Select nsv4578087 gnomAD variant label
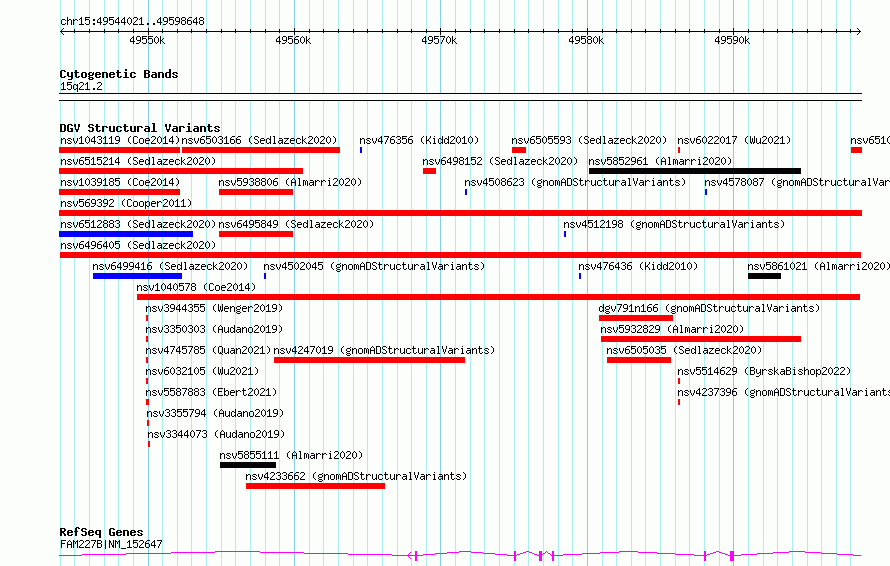890x566 pixels. (x=797, y=182)
